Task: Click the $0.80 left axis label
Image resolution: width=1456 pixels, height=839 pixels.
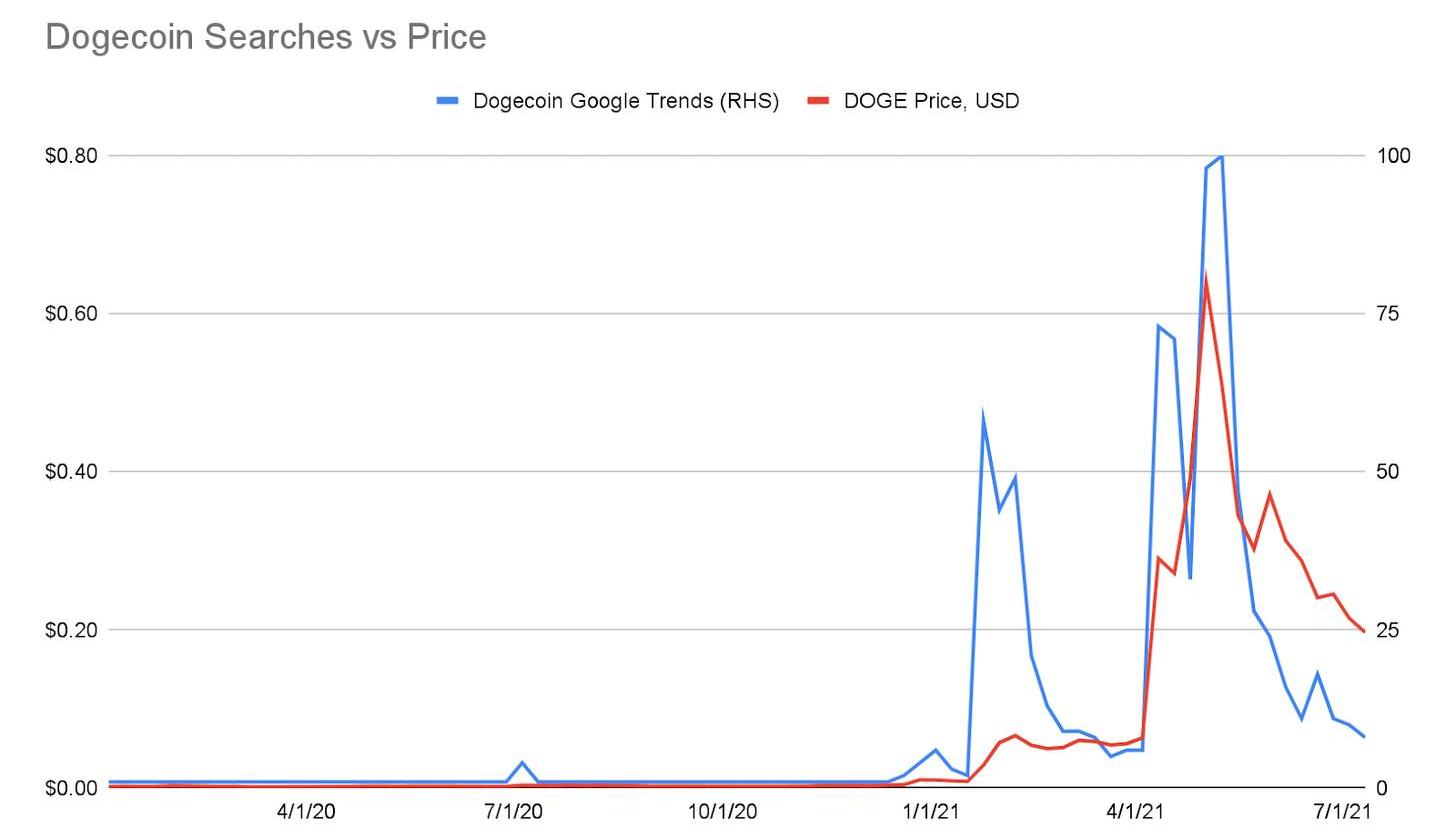Action: click(70, 156)
